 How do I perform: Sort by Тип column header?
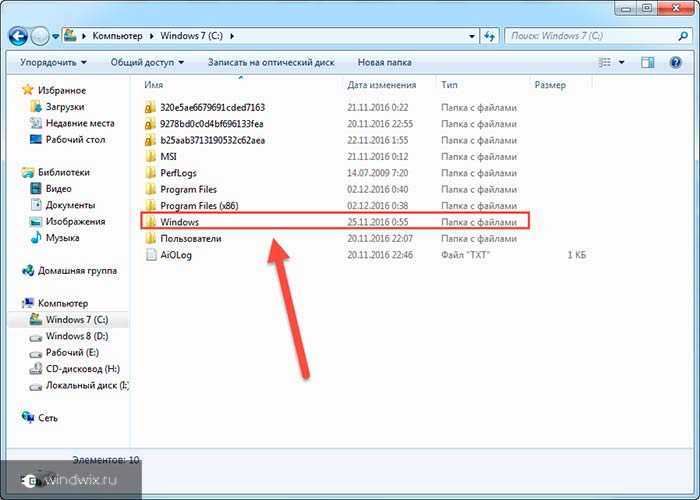coord(449,85)
